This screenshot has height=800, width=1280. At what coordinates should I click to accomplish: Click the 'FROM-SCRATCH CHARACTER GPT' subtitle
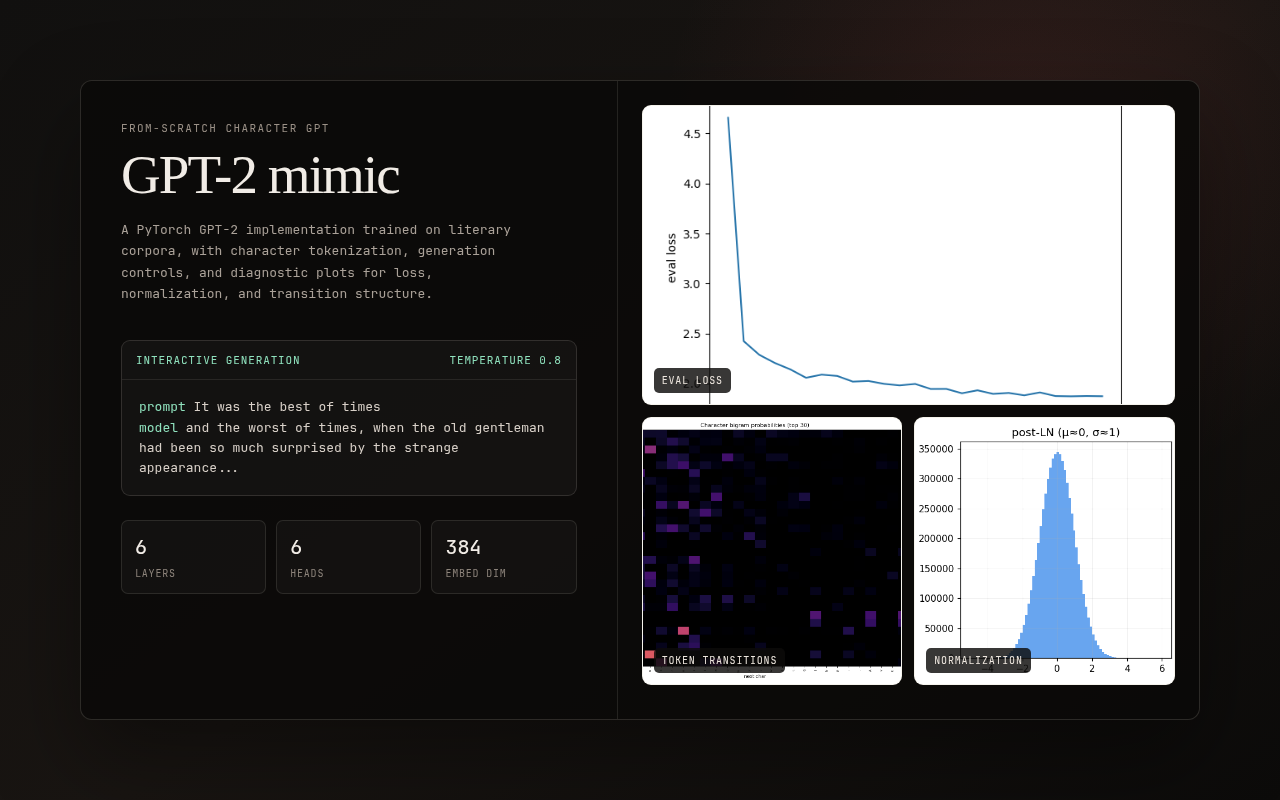point(225,129)
